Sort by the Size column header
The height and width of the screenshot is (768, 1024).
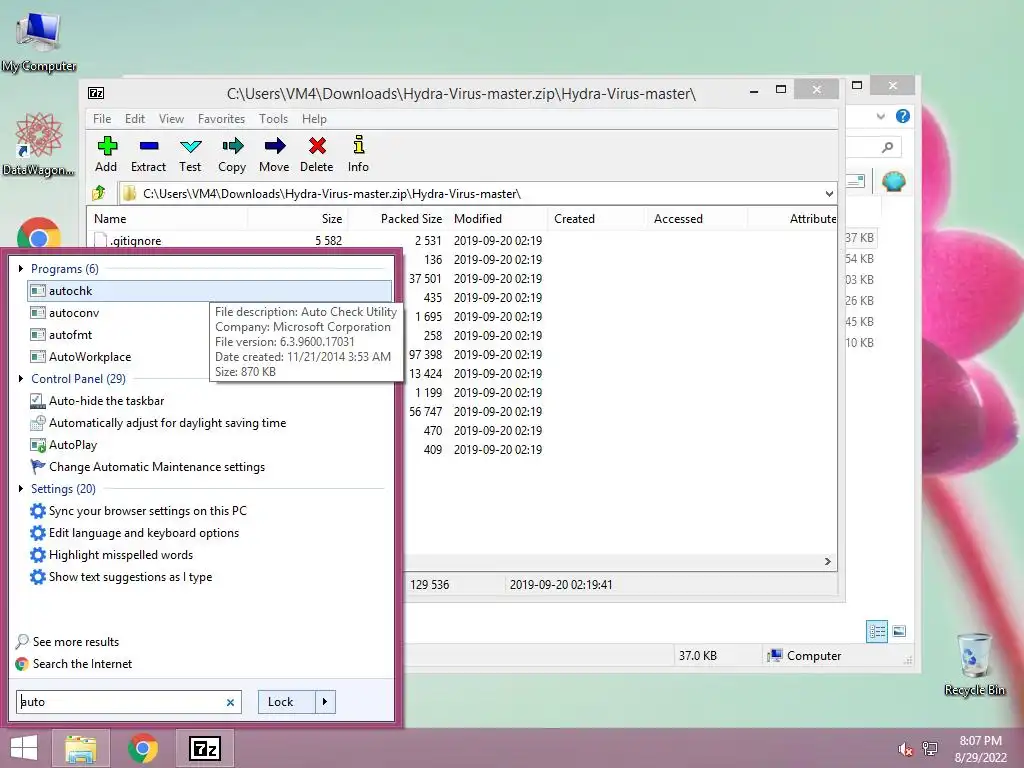click(x=298, y=219)
